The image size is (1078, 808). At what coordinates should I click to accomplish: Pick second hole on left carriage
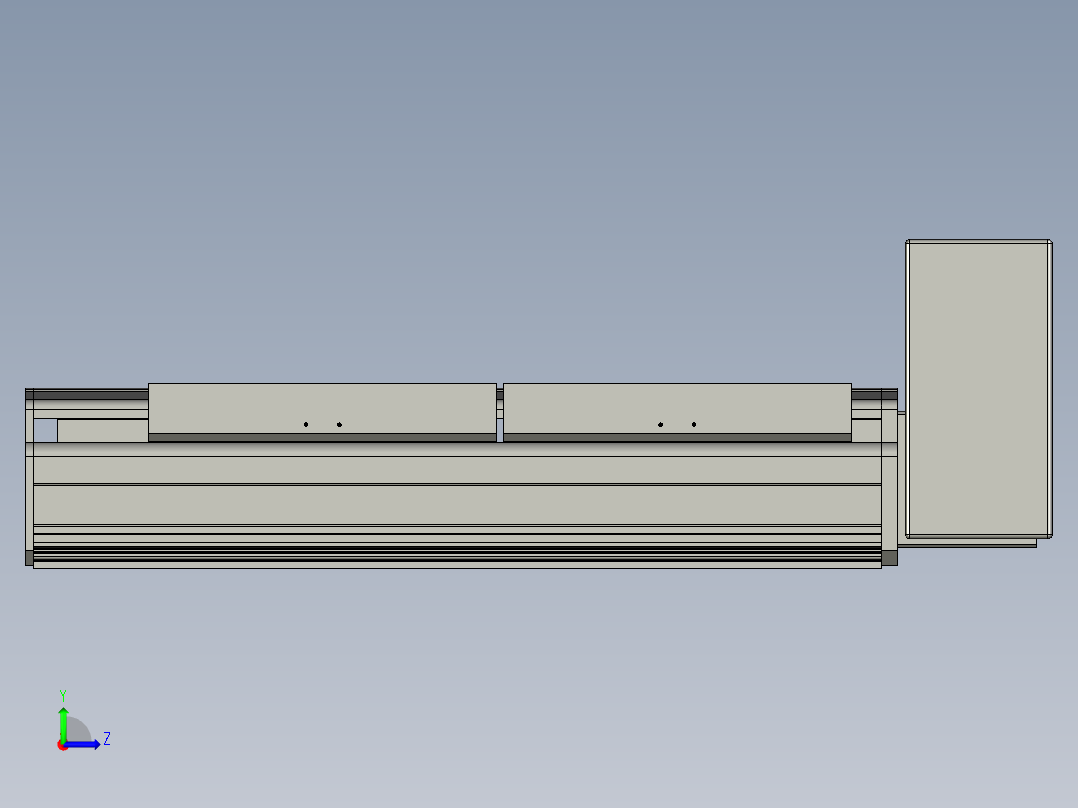pos(339,425)
